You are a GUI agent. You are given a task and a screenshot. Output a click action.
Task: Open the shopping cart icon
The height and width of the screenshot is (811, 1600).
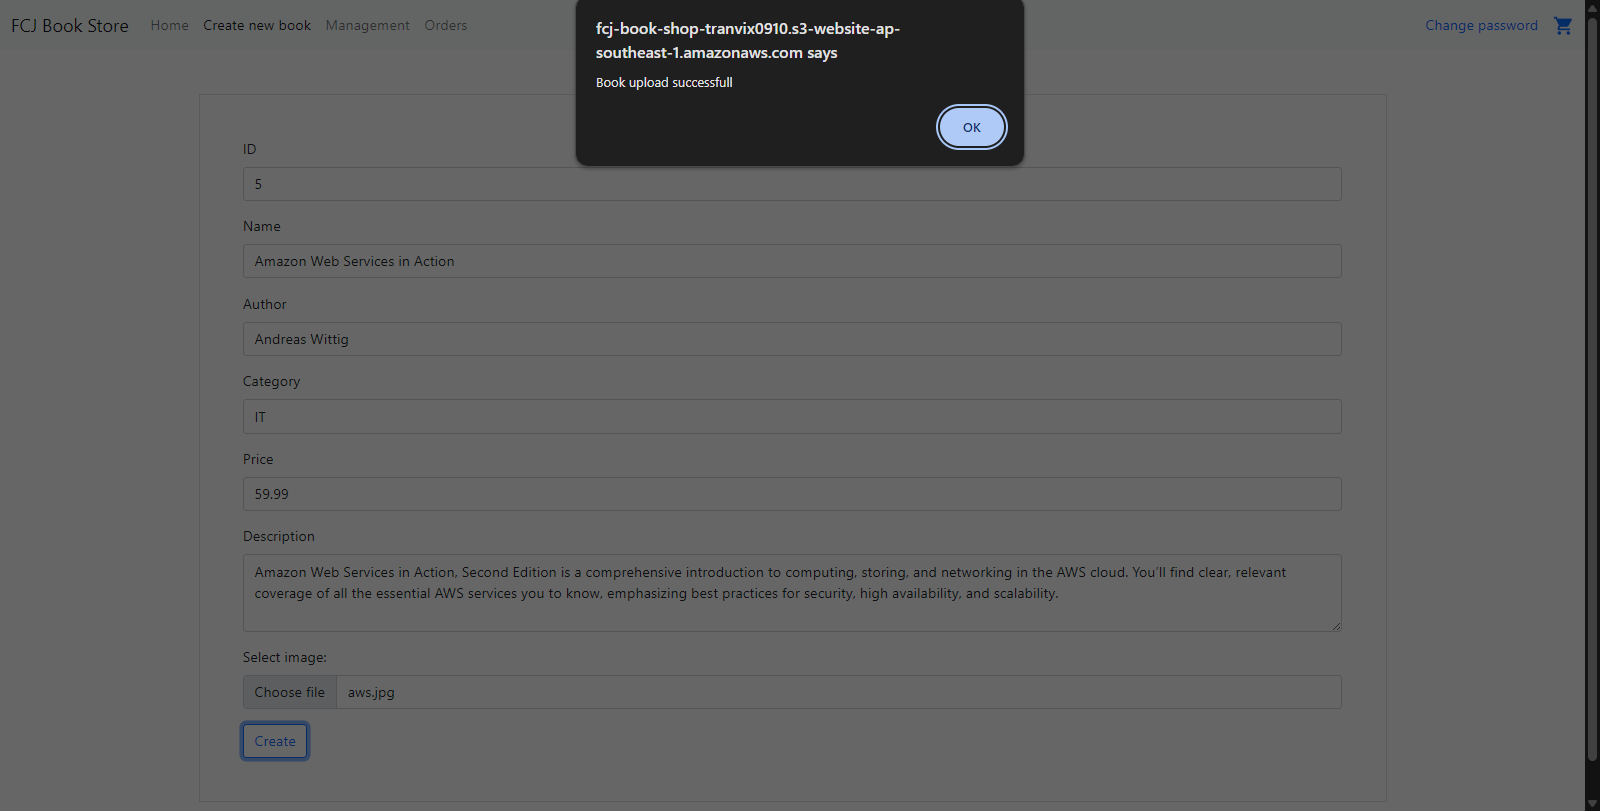click(x=1563, y=26)
